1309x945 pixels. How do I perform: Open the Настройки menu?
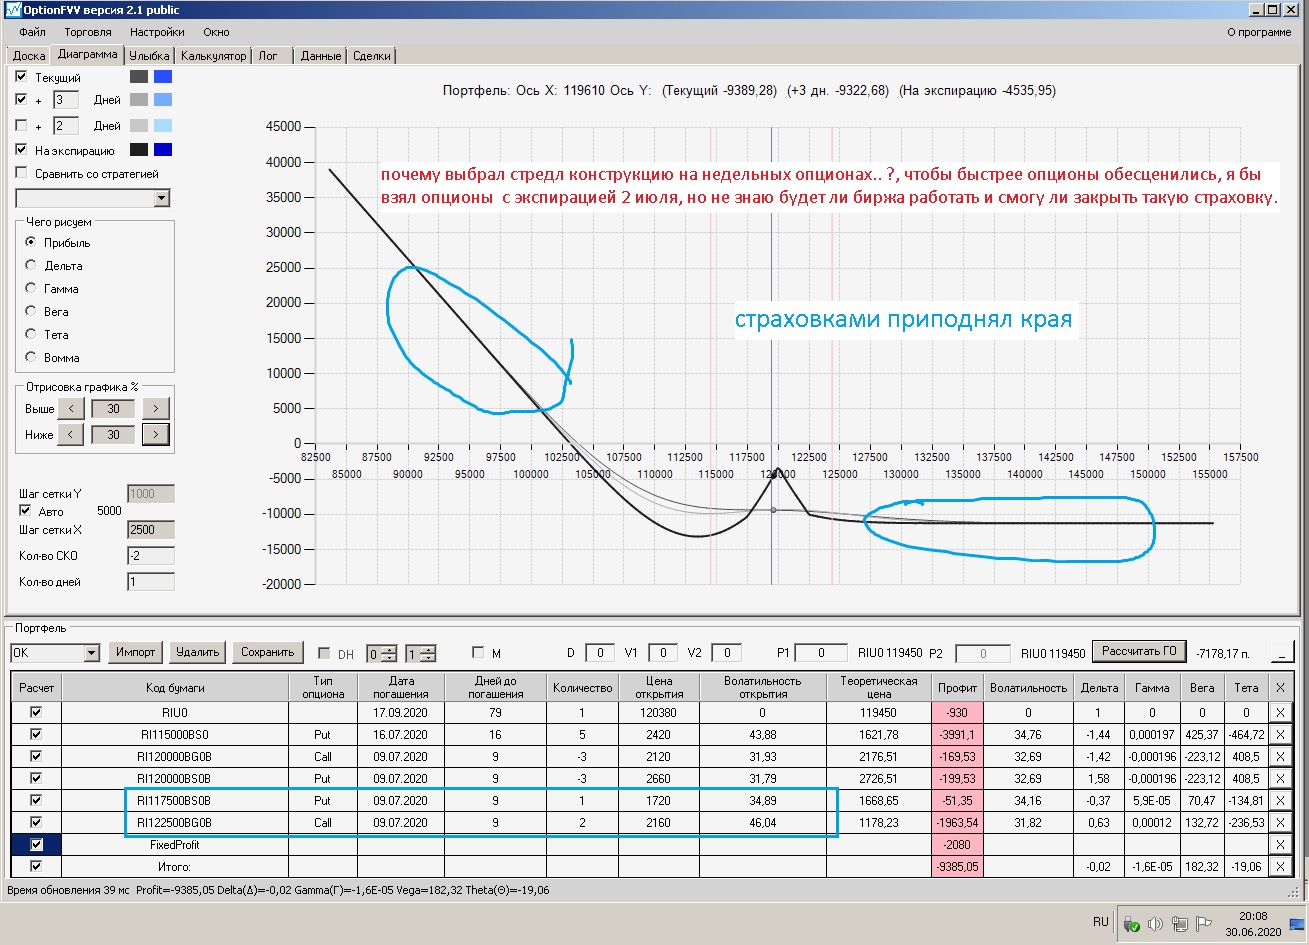(x=157, y=32)
